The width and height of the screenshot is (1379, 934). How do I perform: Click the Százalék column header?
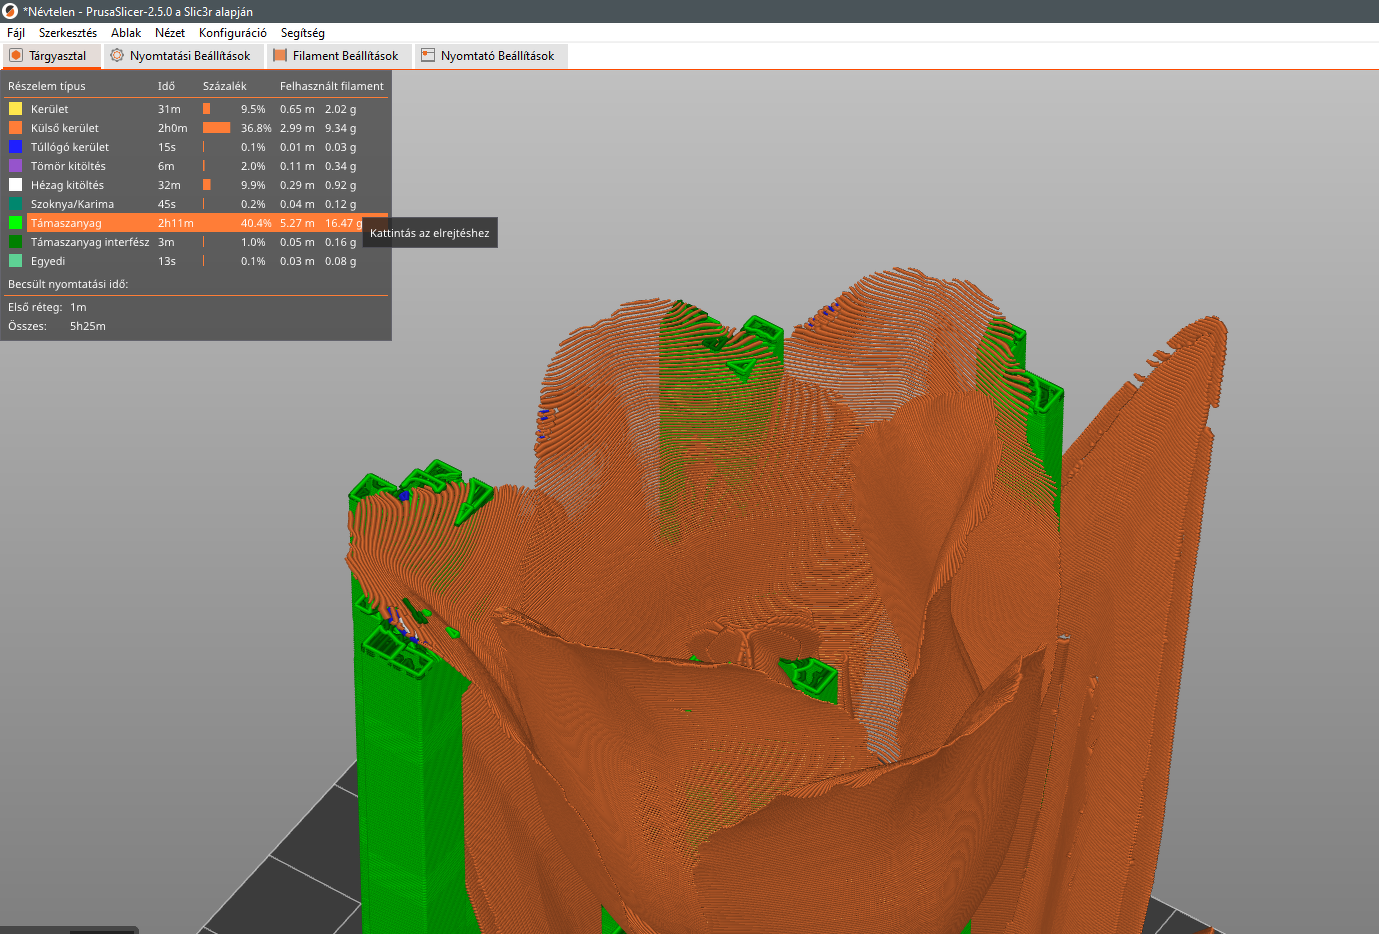pos(225,86)
